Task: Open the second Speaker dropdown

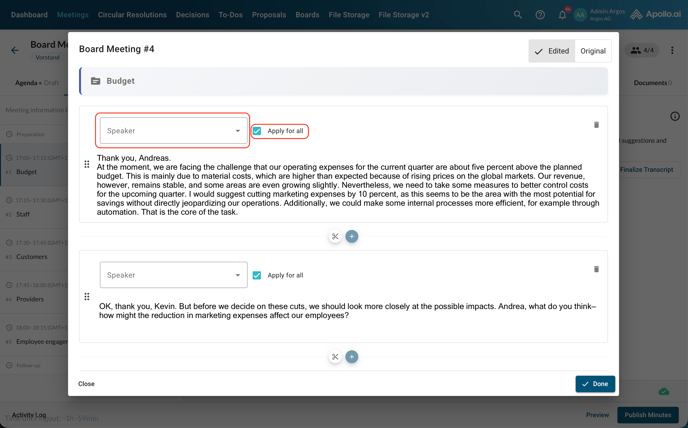Action: click(x=173, y=275)
